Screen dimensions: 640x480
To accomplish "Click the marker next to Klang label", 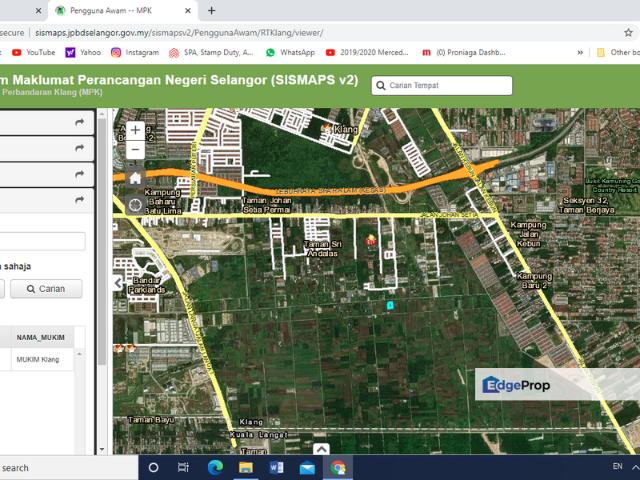I will click(327, 128).
